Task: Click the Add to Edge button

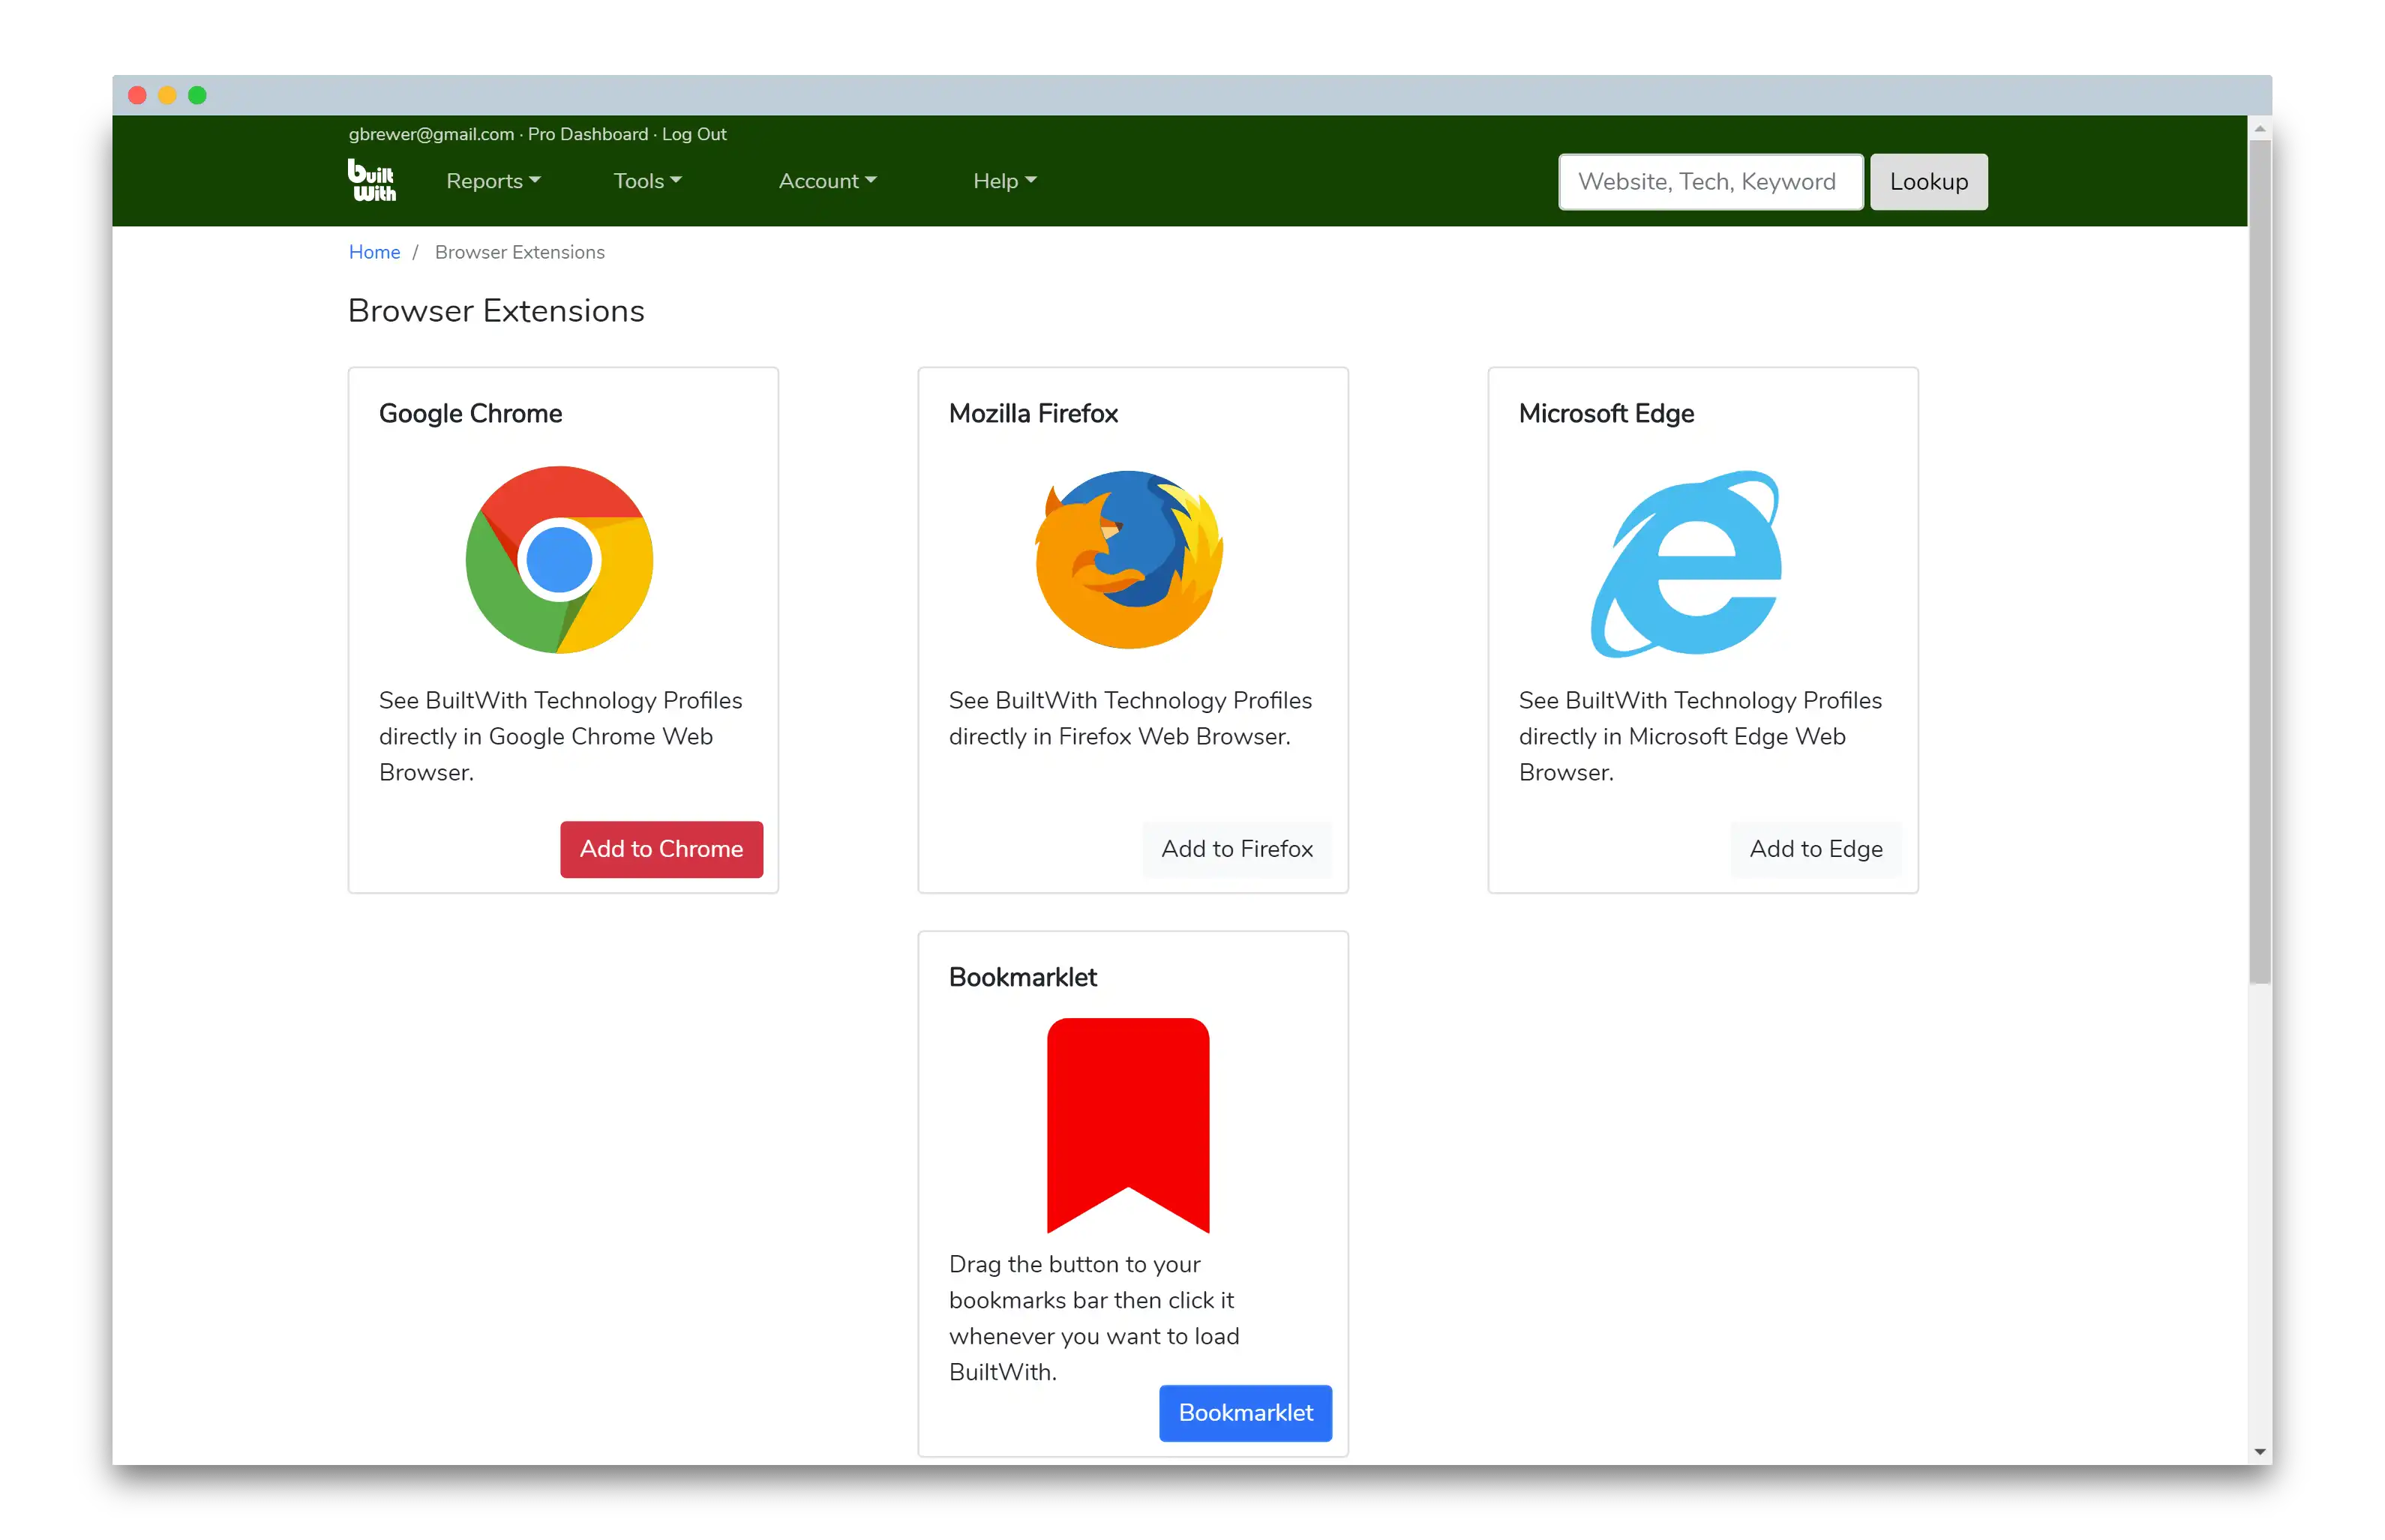Action: pyautogui.click(x=1815, y=849)
